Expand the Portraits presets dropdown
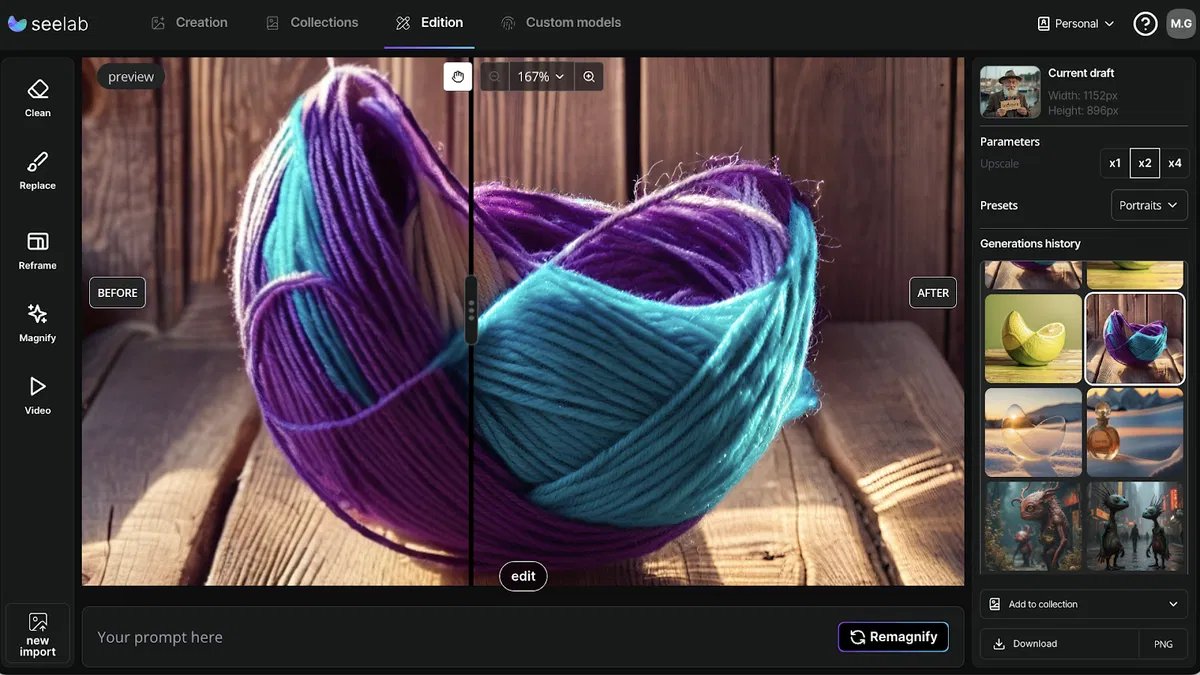 pyautogui.click(x=1149, y=205)
